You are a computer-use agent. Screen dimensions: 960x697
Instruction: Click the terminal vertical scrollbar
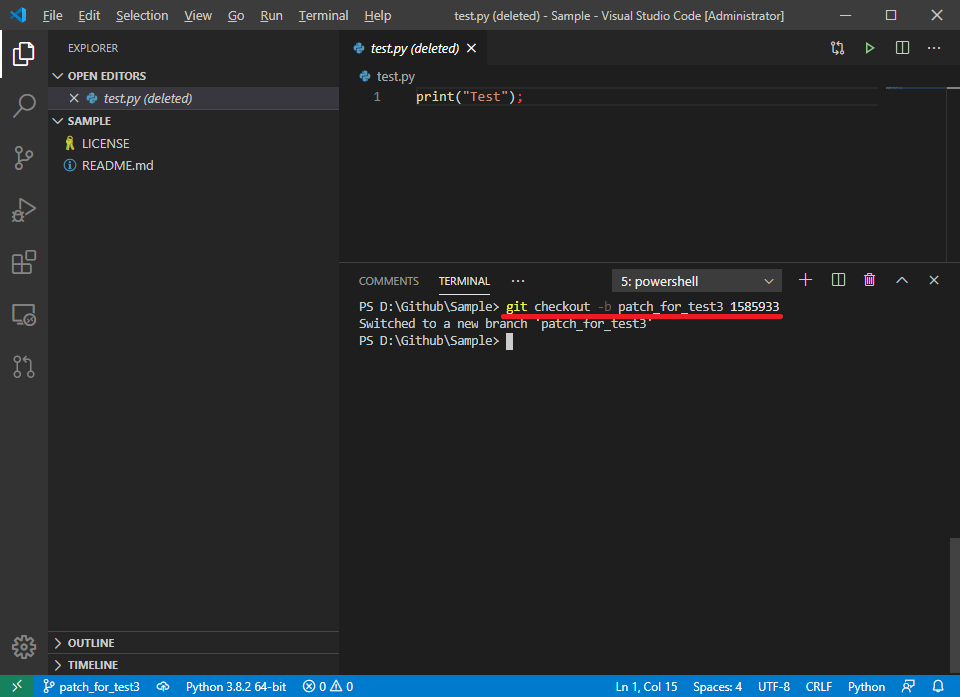954,605
